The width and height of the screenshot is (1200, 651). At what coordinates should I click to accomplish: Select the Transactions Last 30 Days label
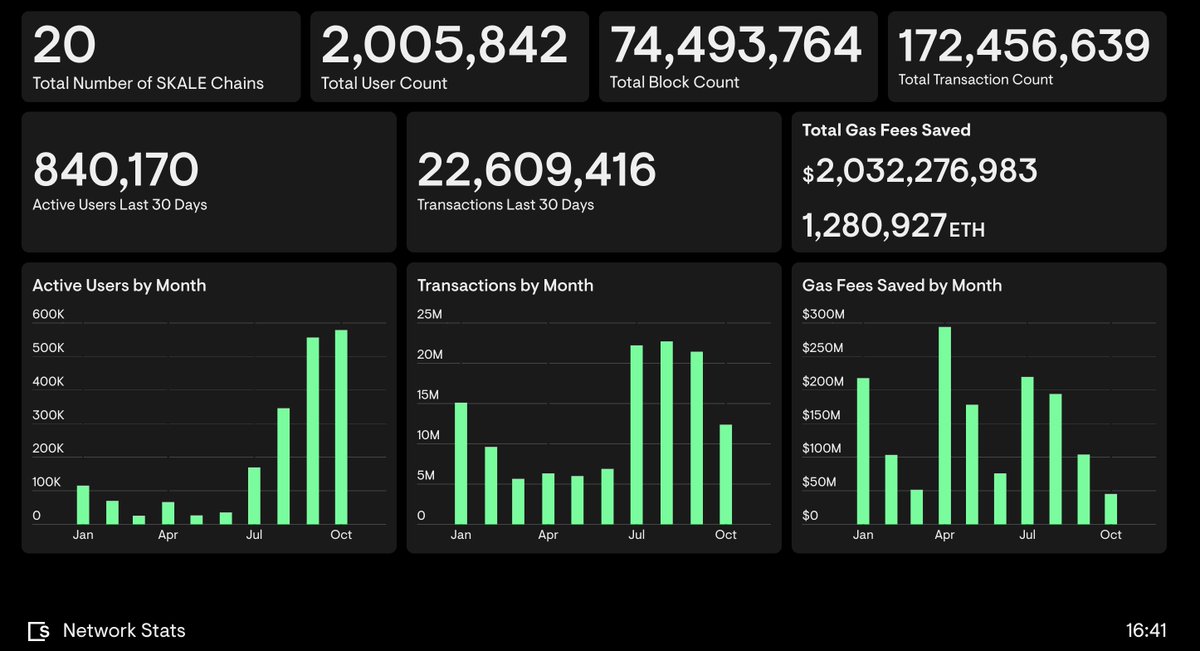505,205
